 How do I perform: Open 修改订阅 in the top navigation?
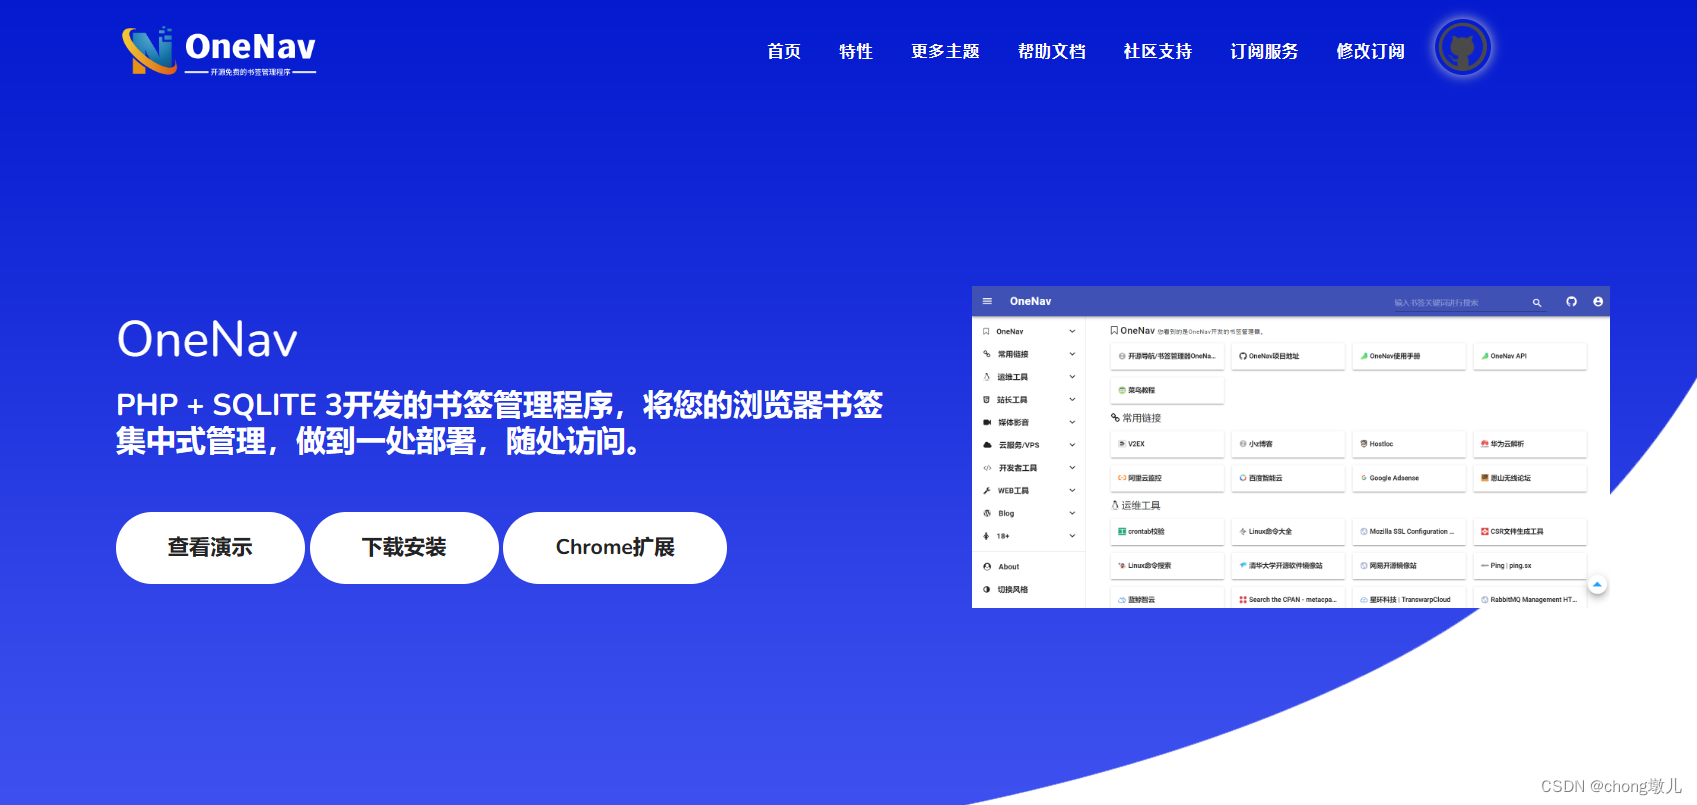click(1370, 51)
